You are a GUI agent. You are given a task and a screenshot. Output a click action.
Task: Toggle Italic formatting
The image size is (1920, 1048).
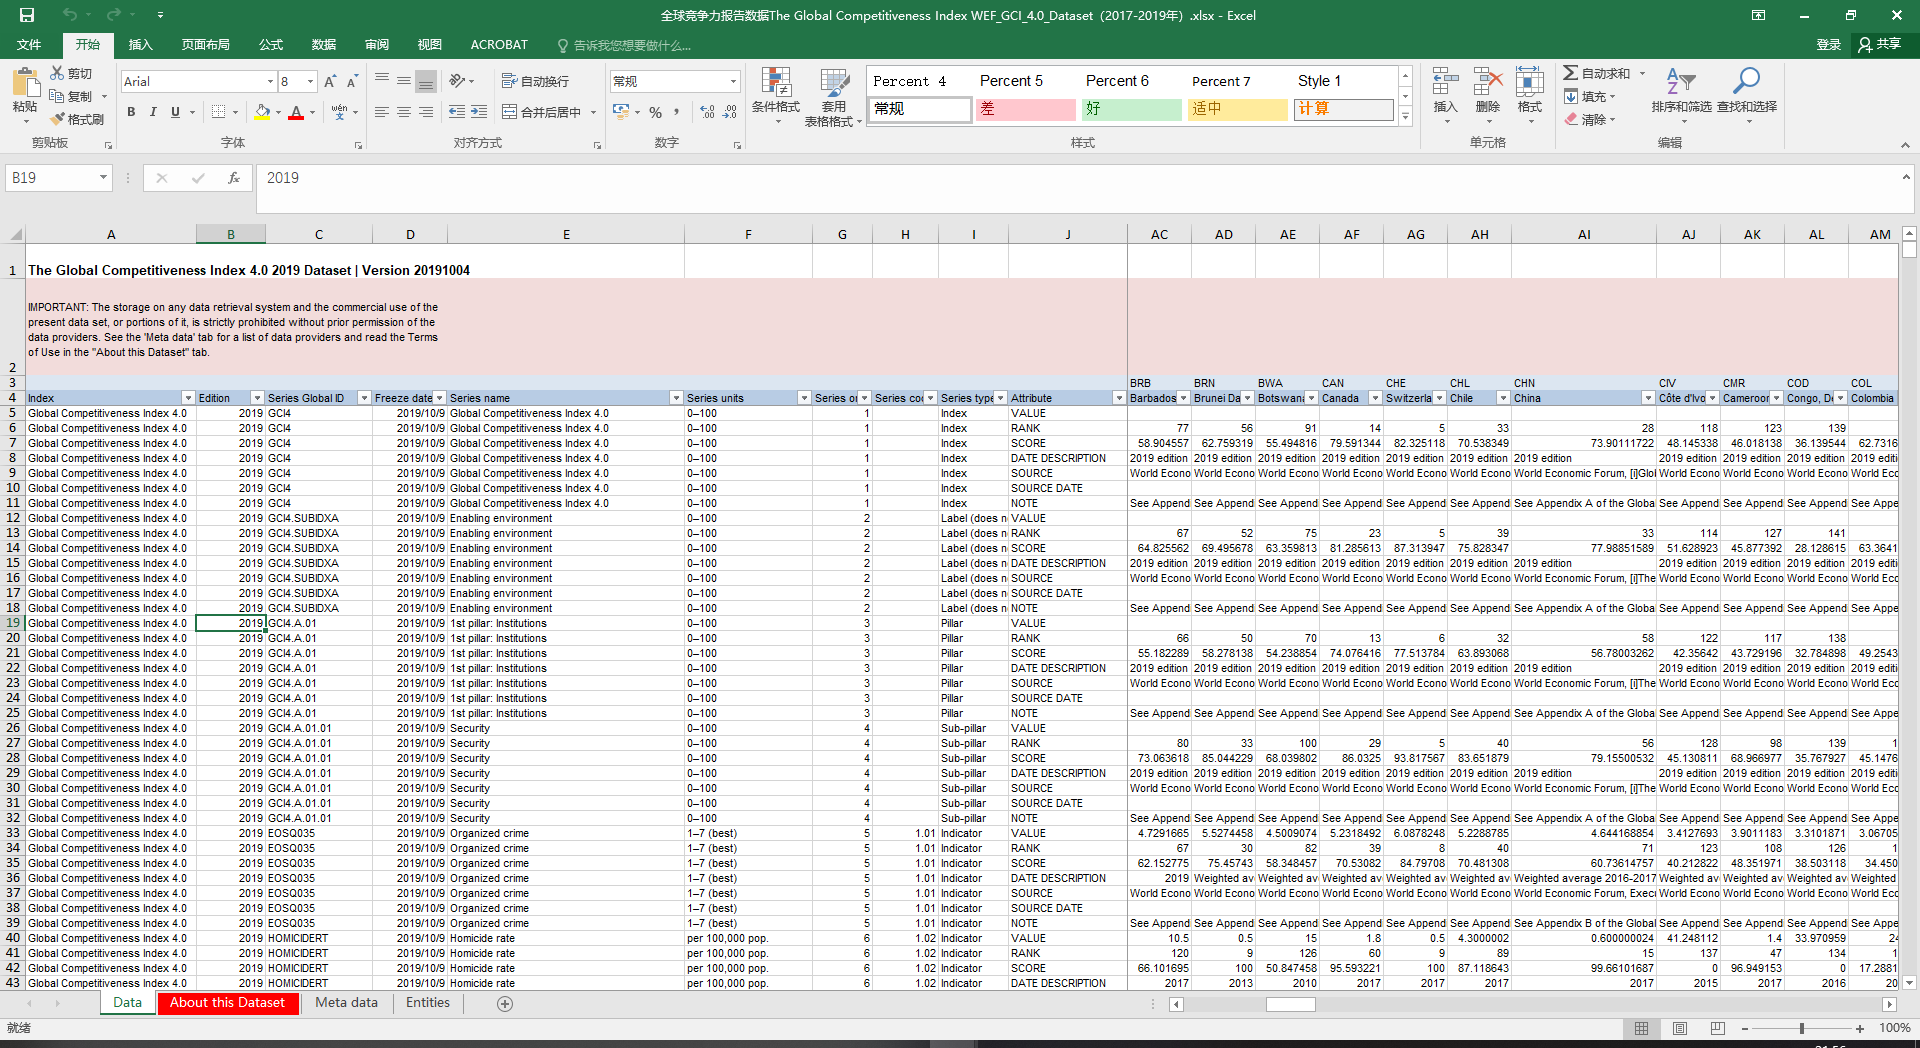coord(153,112)
